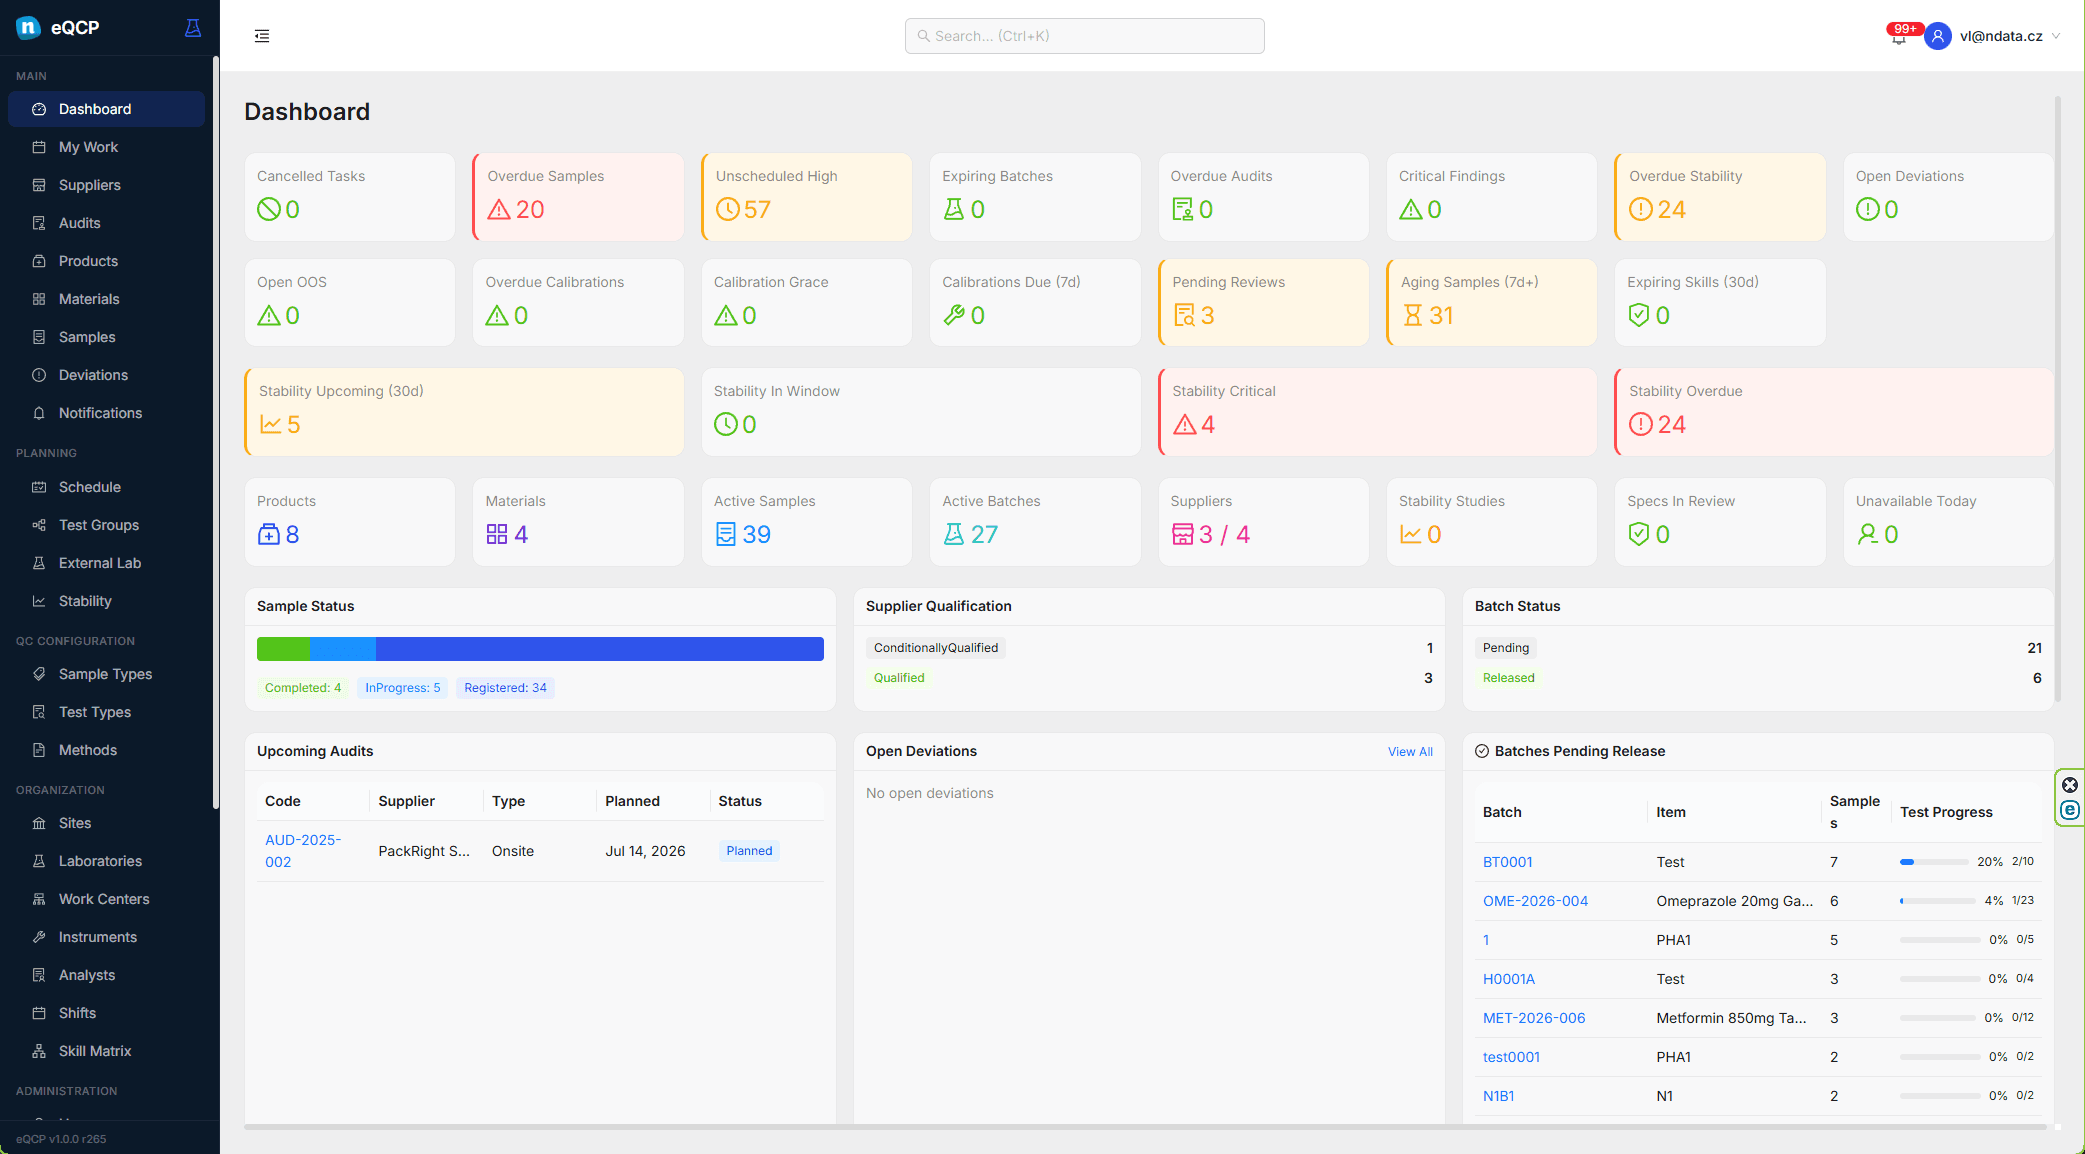This screenshot has height=1154, width=2085.
Task: Click the Skill Matrix icon
Action: point(39,1051)
